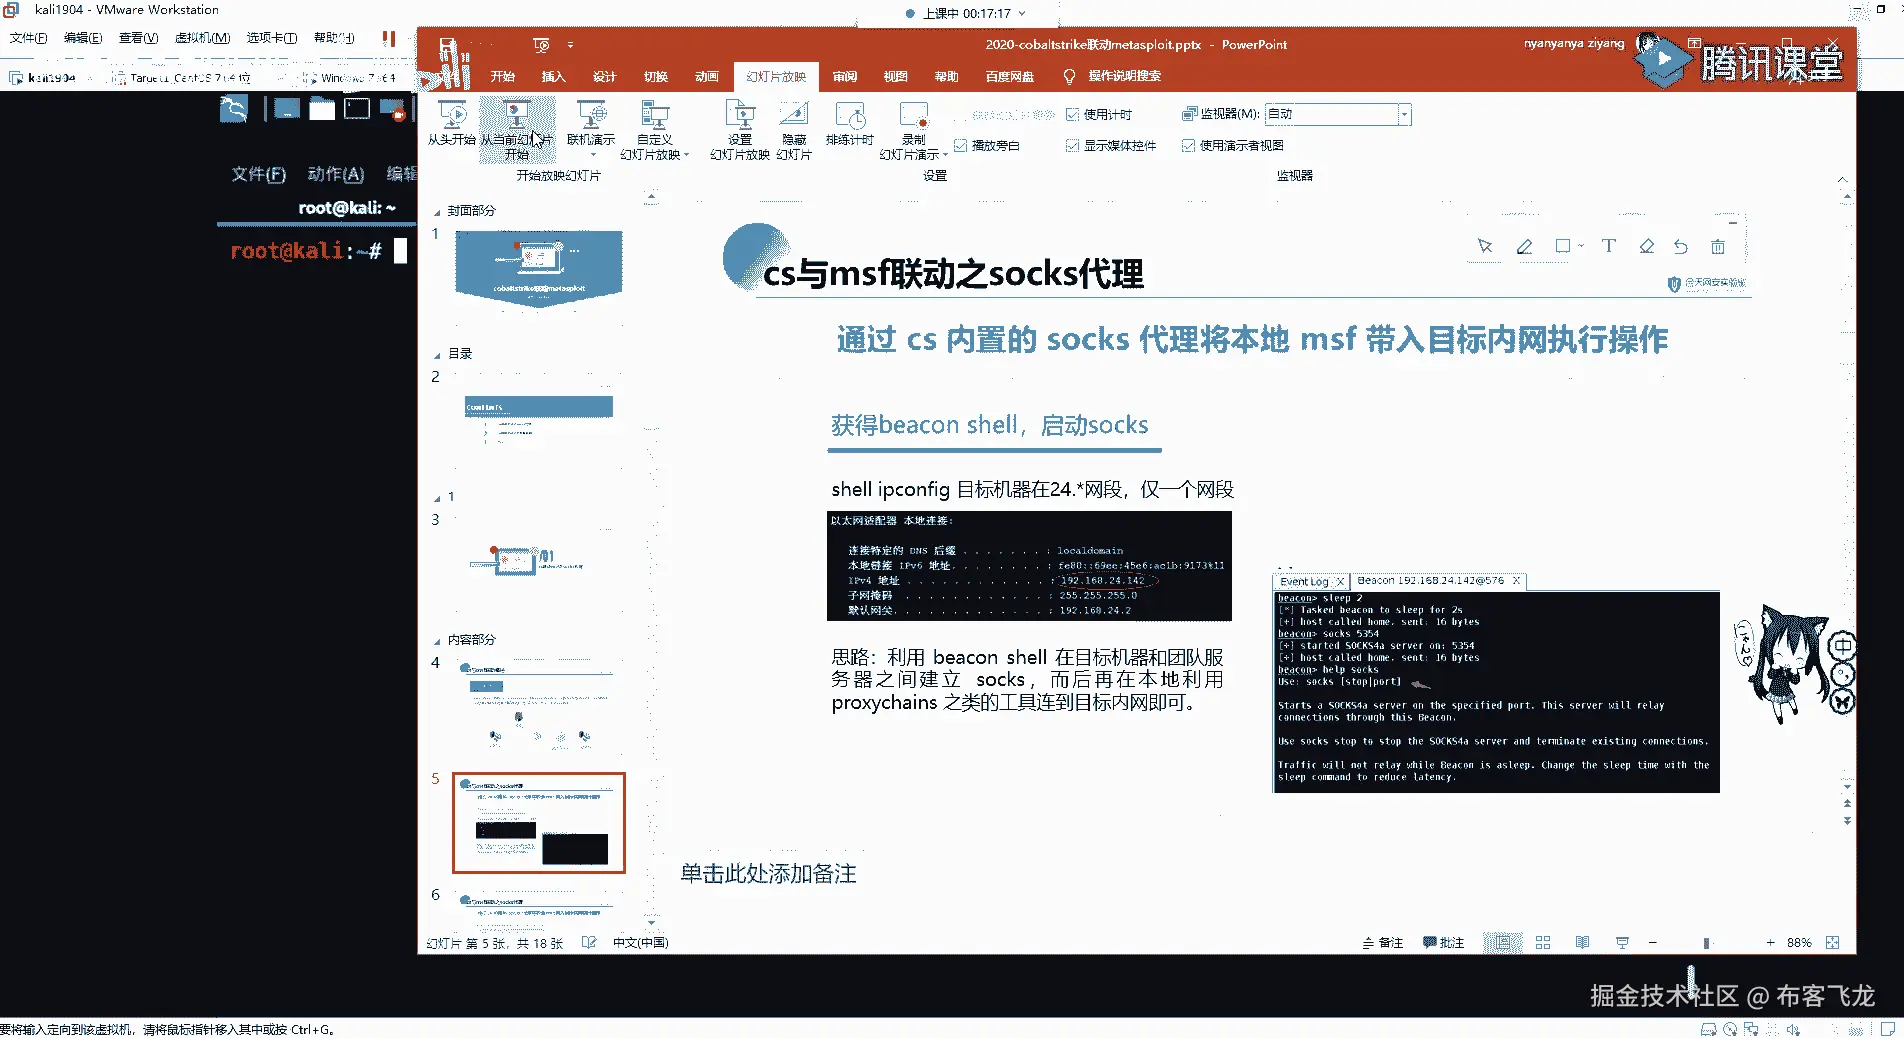The width and height of the screenshot is (1904, 1038).
Task: Click start-from-beginning quick access icon
Action: tap(541, 45)
